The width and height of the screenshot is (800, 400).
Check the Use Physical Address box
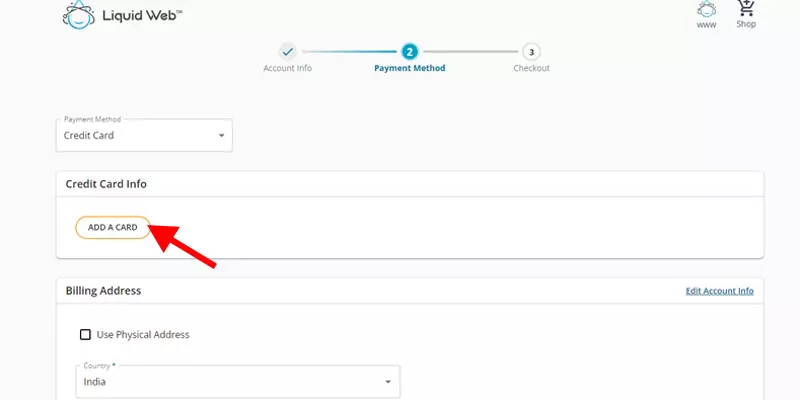click(85, 335)
